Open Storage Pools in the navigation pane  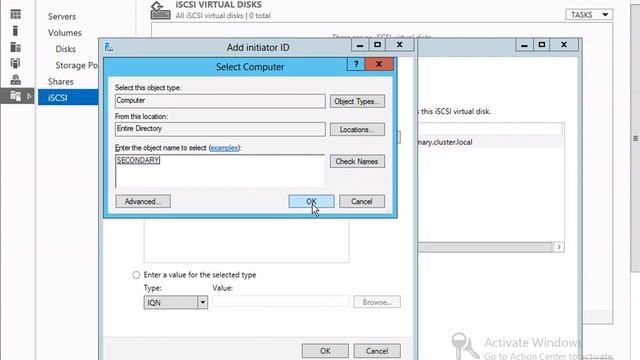[77, 65]
